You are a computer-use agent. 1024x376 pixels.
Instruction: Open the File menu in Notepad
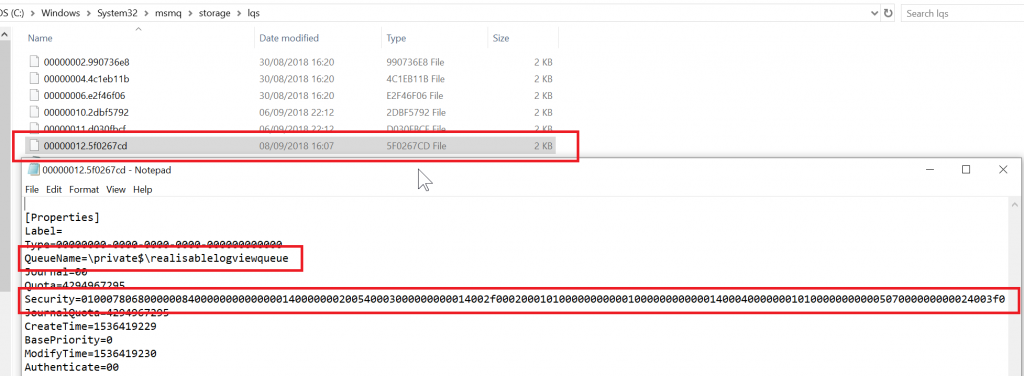(32, 189)
